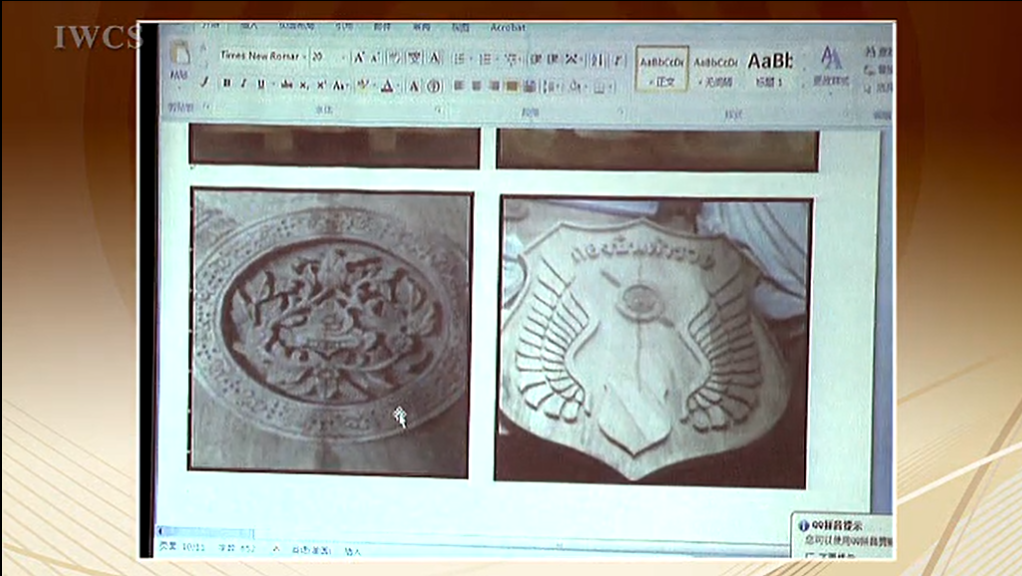The height and width of the screenshot is (576, 1022).
Task: Click the Superscript icon
Action: tap(322, 86)
